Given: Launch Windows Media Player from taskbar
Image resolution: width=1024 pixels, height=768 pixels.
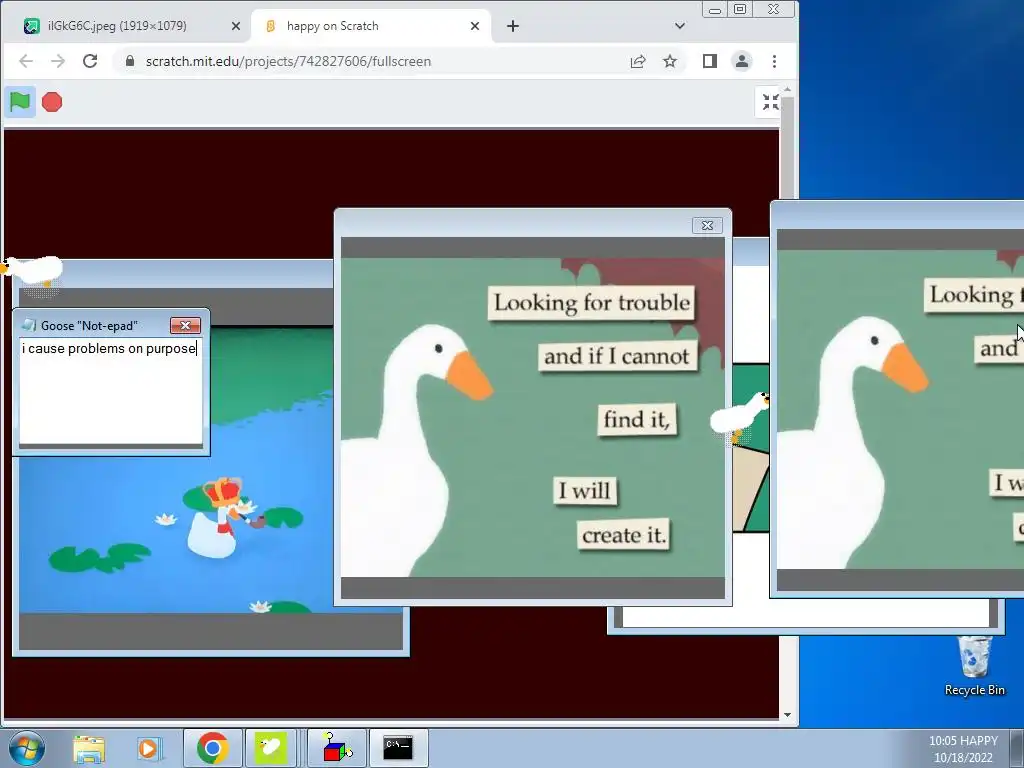Looking at the screenshot, I should click(148, 748).
